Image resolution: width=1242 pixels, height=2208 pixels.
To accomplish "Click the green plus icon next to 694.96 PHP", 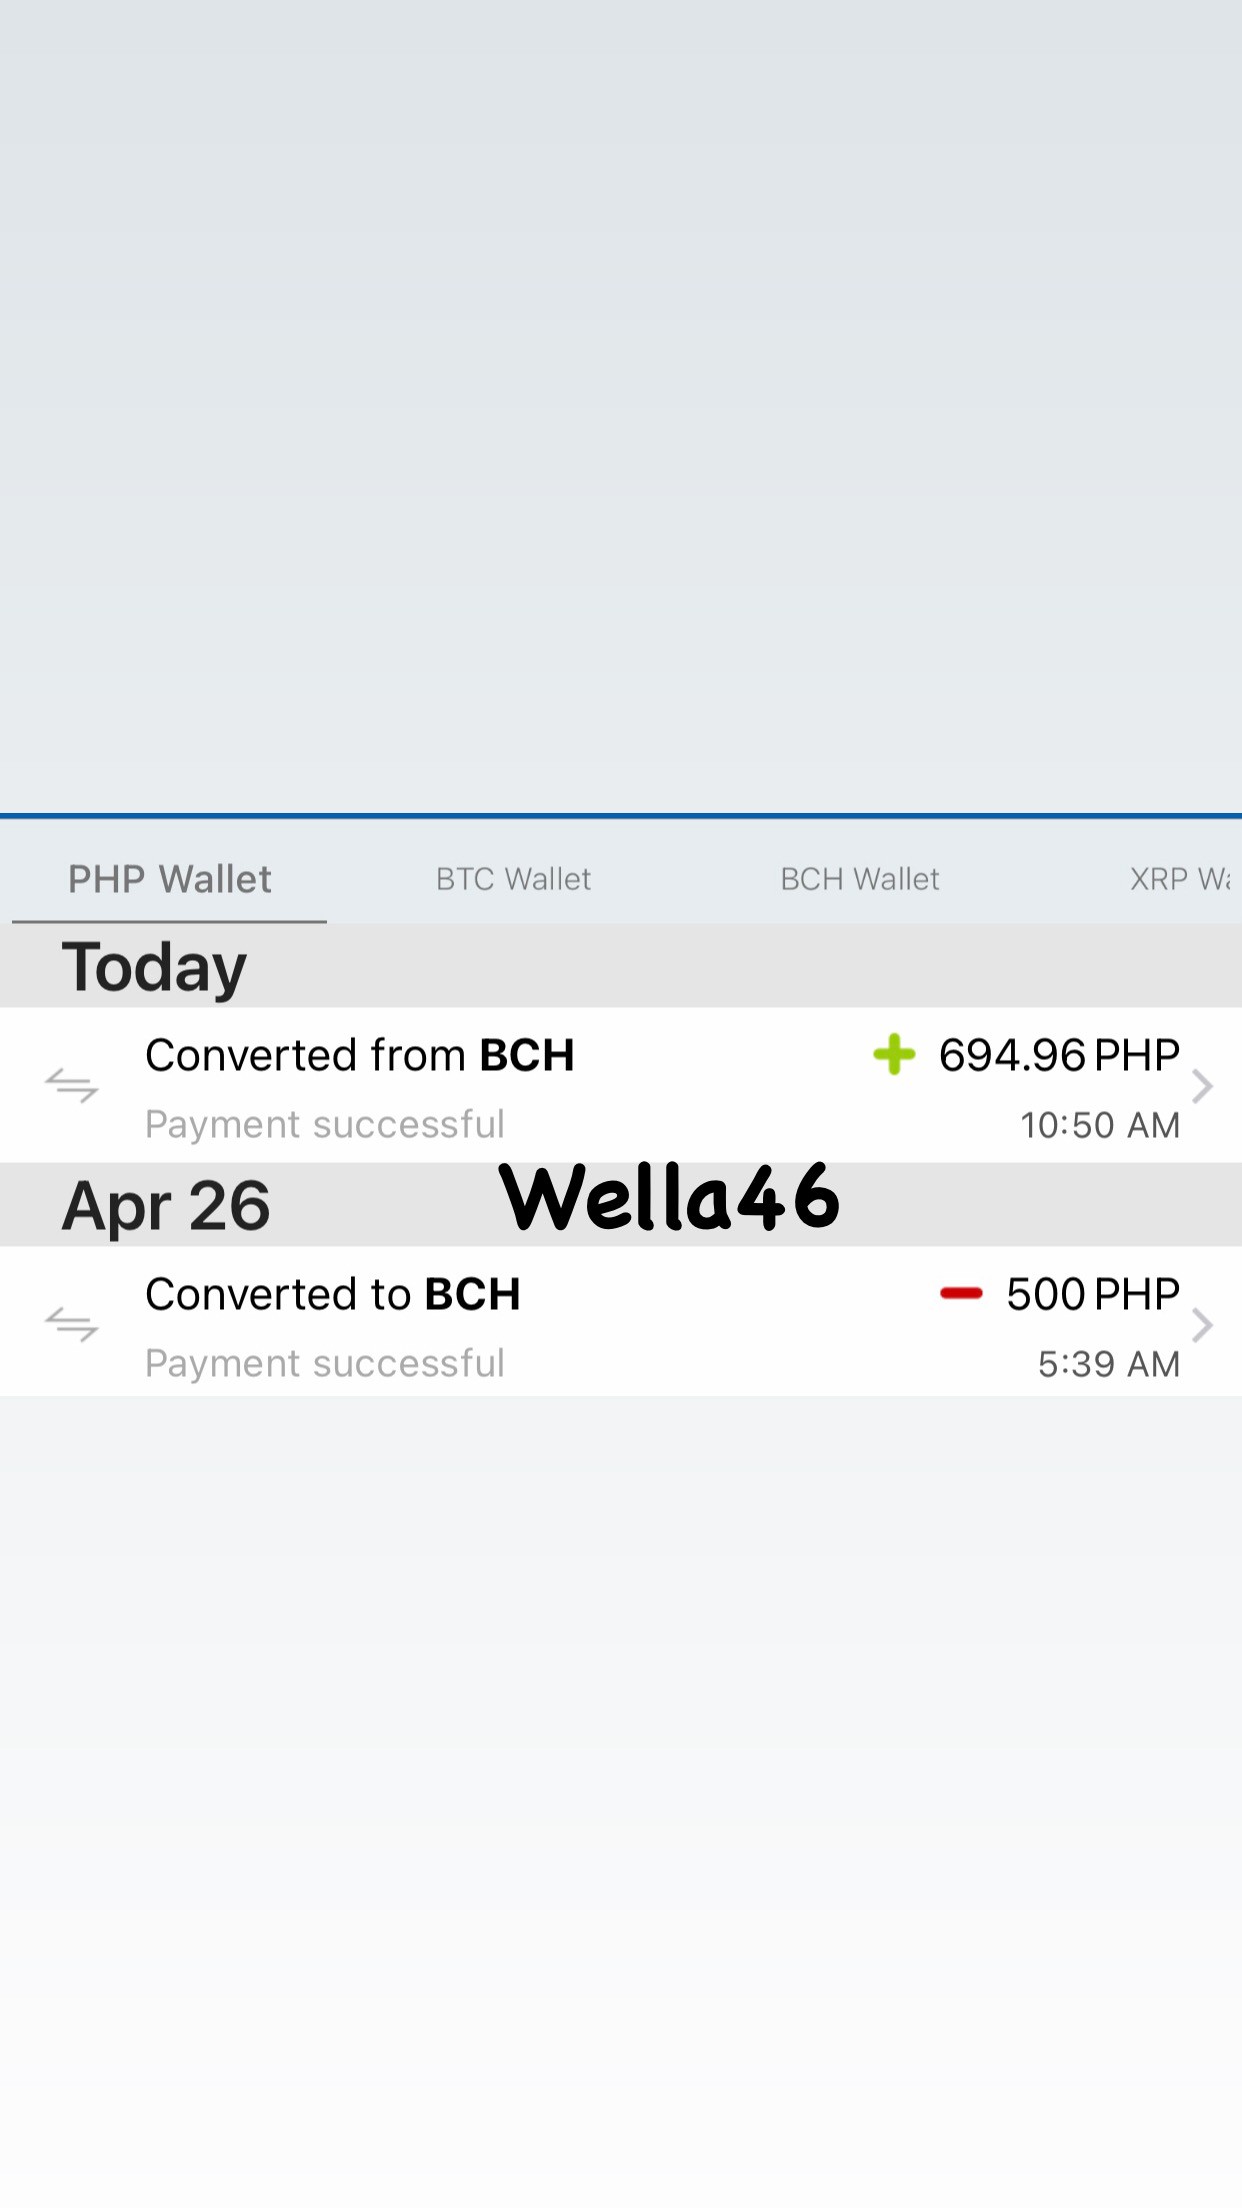I will [x=894, y=1055].
